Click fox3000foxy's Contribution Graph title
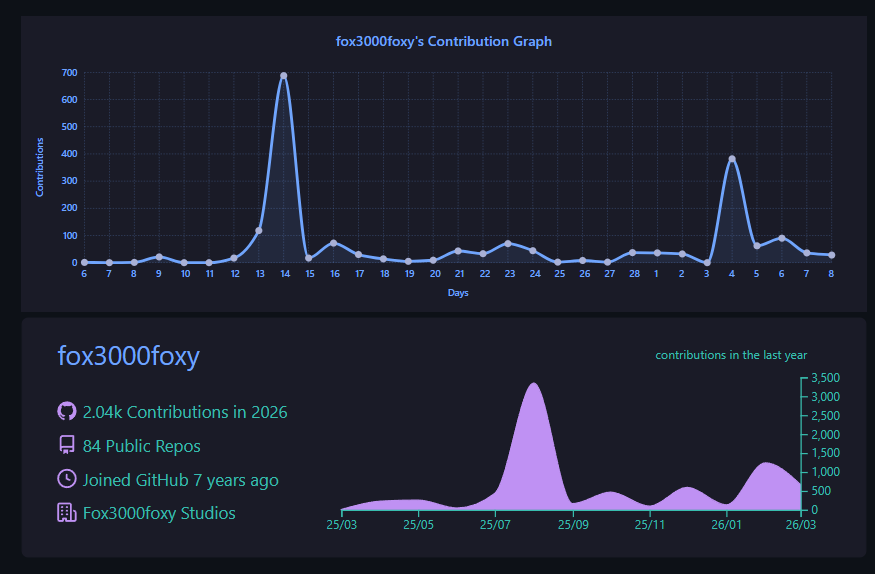 coord(444,41)
